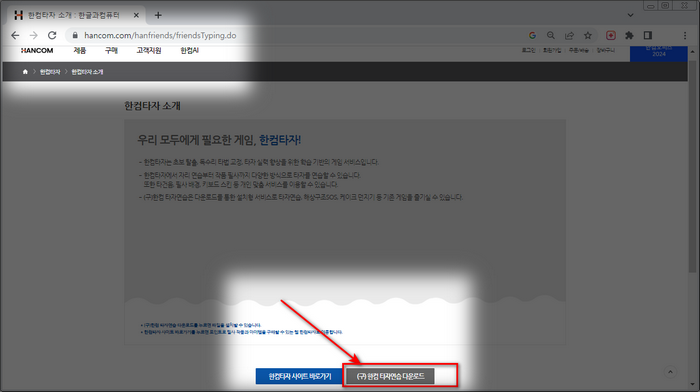
Task: Open the 제품 menu
Action: 79,50
